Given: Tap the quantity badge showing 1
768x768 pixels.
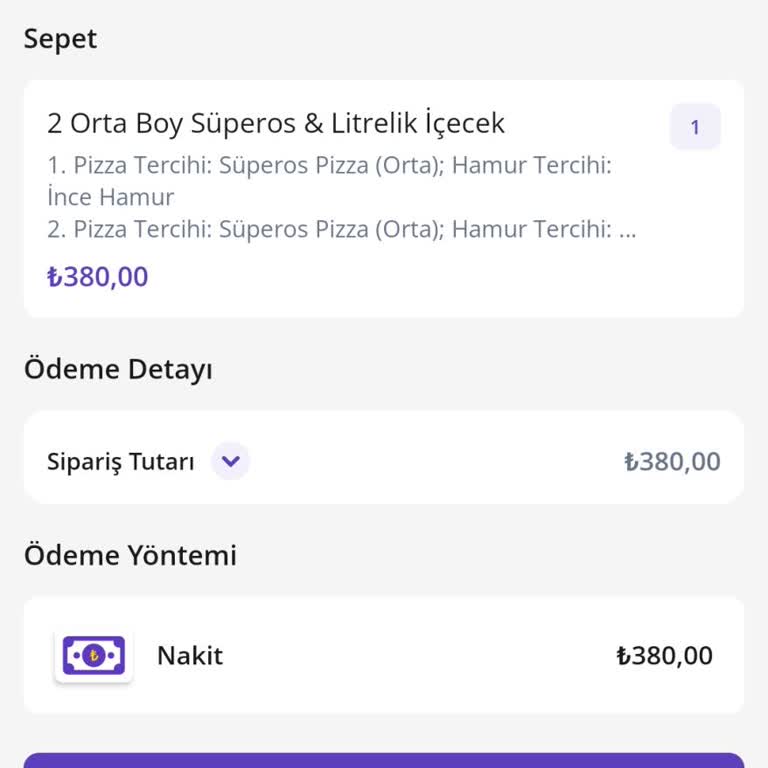Looking at the screenshot, I should point(695,127).
